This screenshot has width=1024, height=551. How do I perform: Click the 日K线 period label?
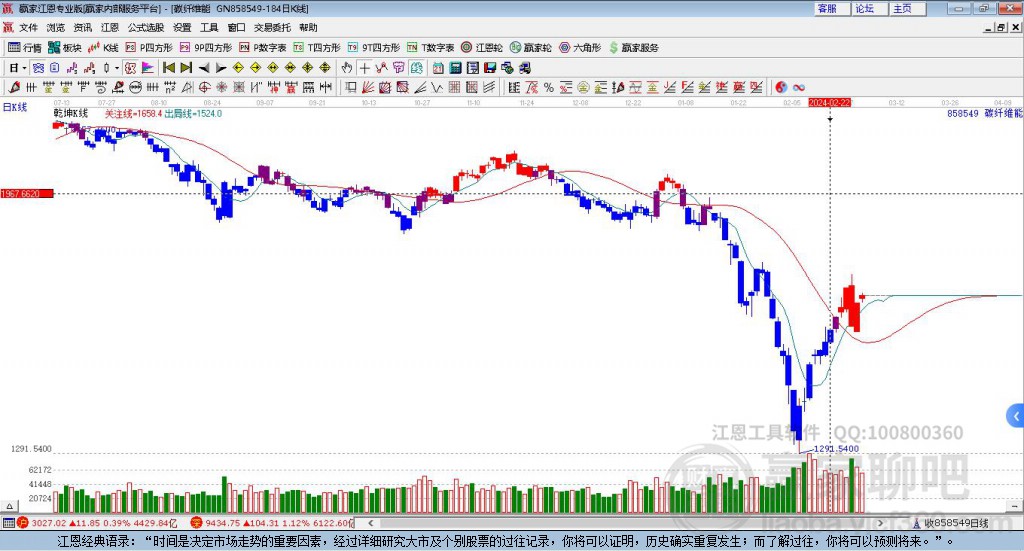click(15, 107)
